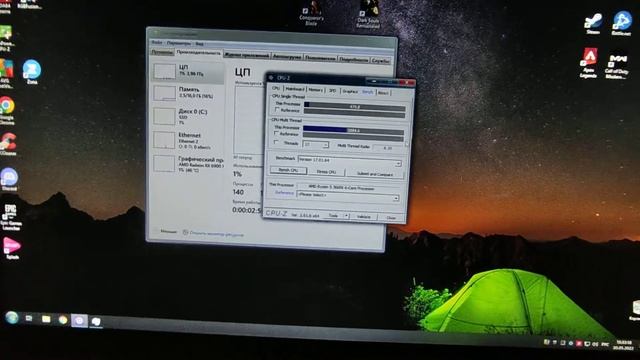Click the red tray icon in system tray
Viewport: 640px width, 360px height.
(x=578, y=344)
